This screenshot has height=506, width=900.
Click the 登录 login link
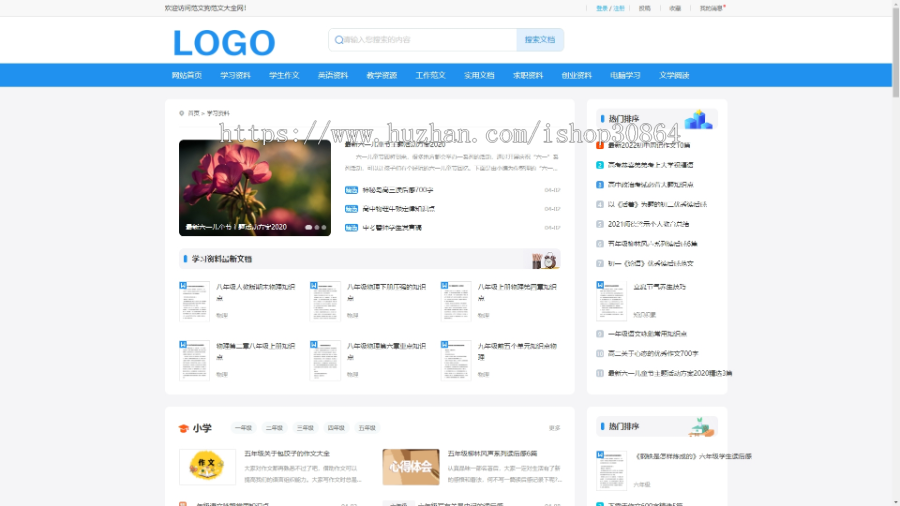click(x=602, y=9)
